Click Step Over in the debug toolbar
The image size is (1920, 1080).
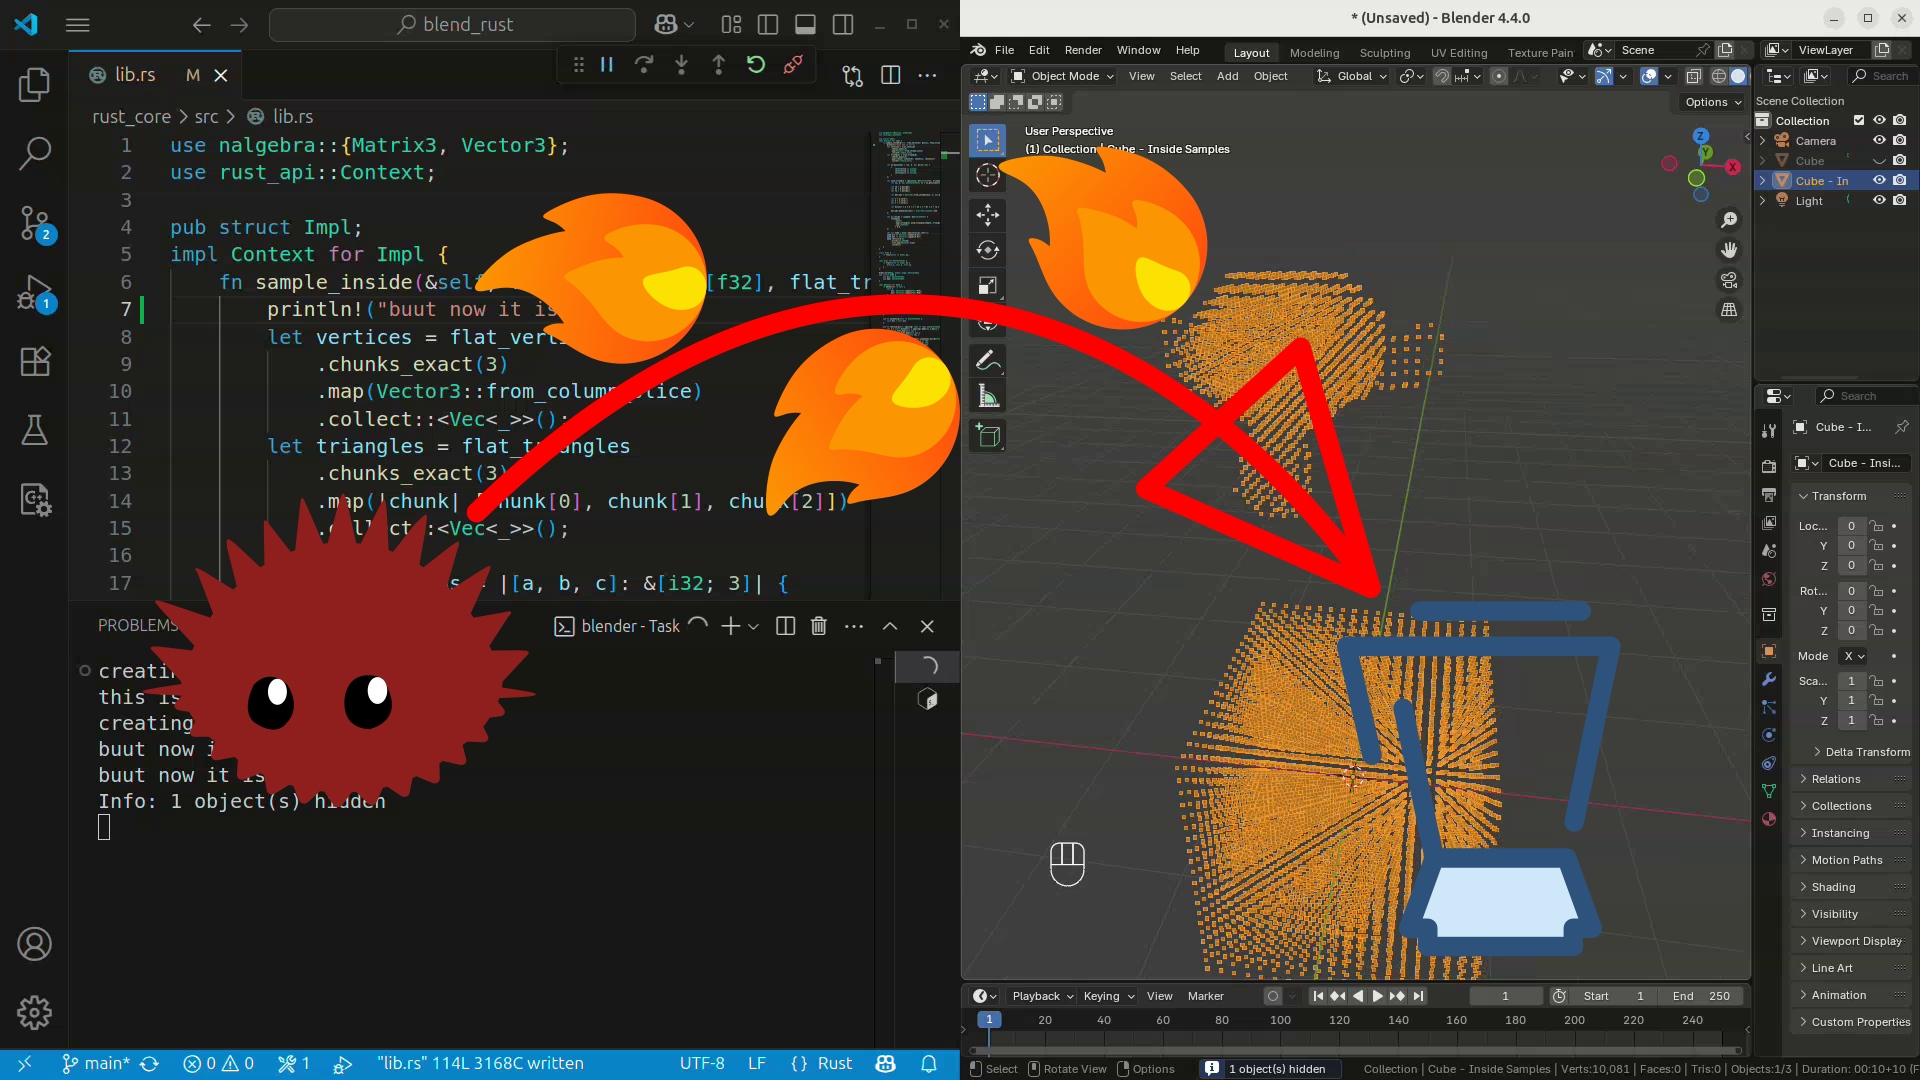point(644,65)
